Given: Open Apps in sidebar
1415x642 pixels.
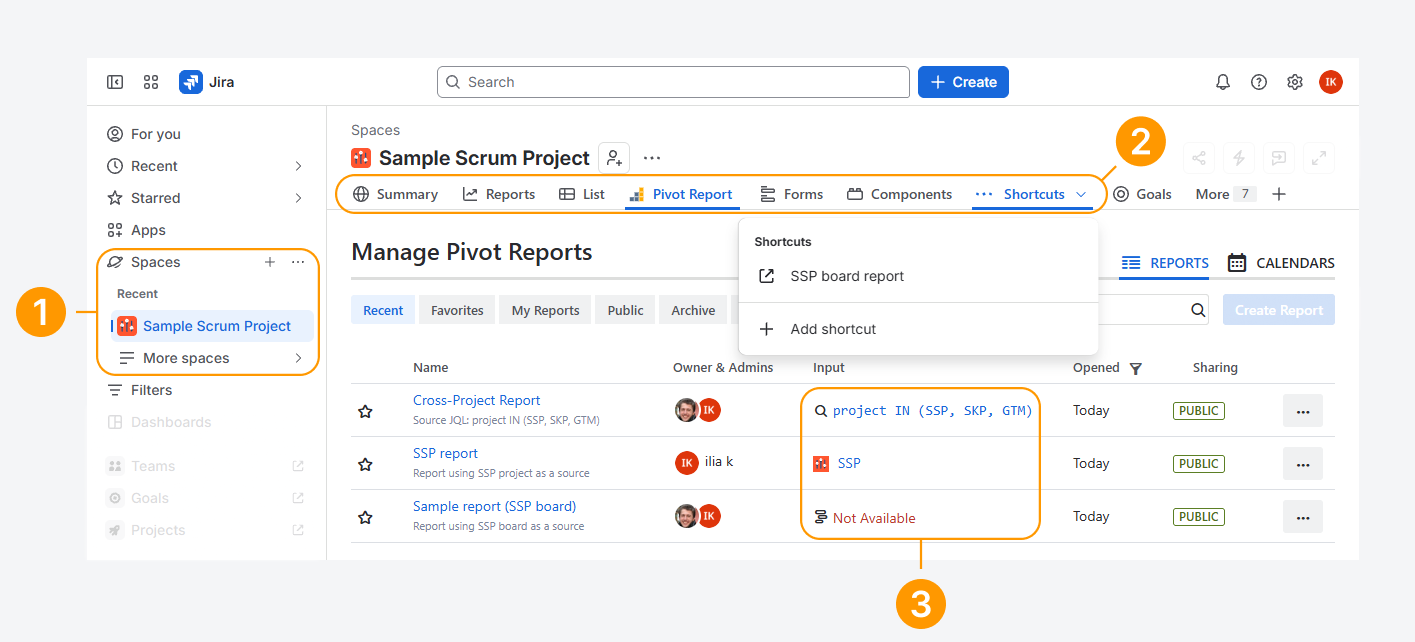Looking at the screenshot, I should click(x=148, y=230).
